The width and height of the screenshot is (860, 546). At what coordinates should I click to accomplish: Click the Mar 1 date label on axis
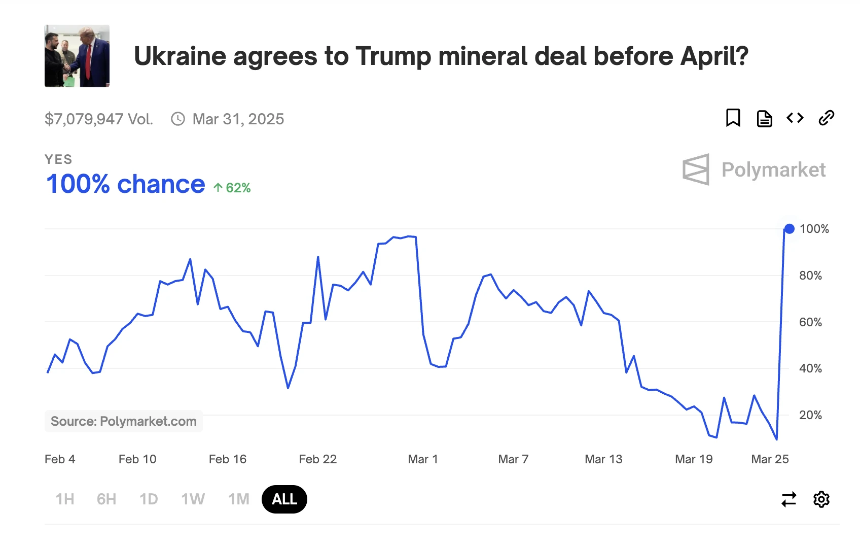click(x=423, y=459)
